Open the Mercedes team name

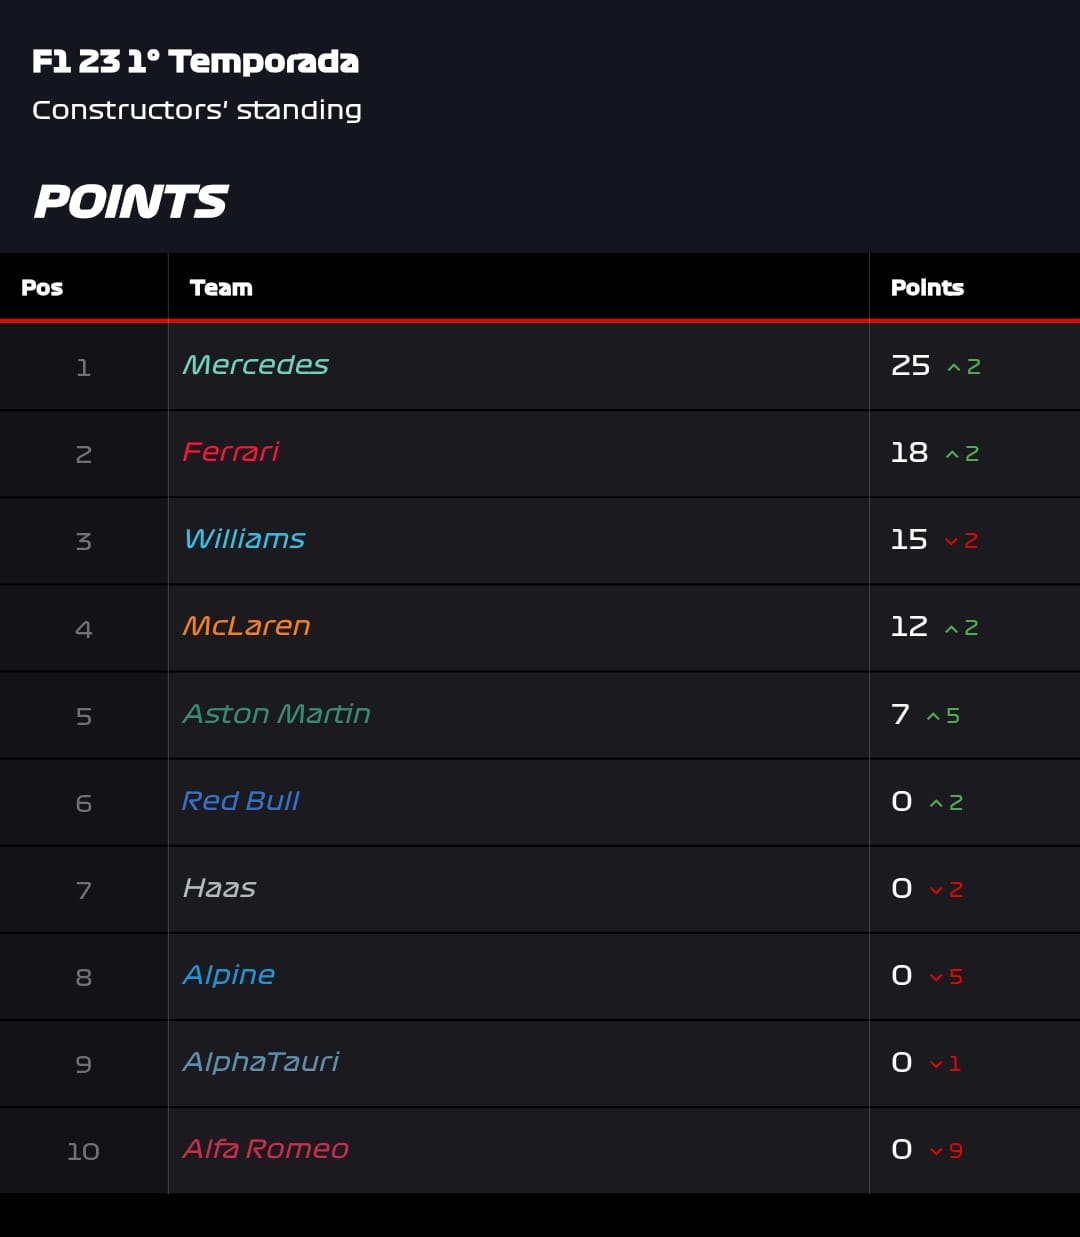click(256, 365)
